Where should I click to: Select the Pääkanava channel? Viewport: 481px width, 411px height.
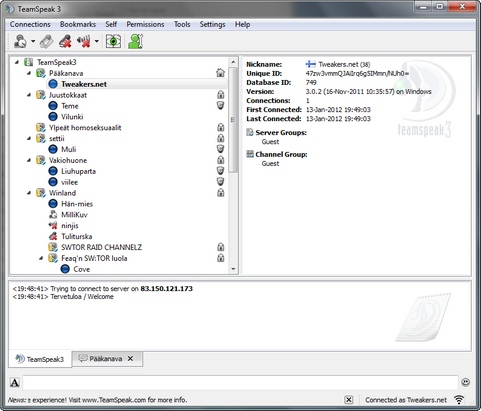[66, 73]
